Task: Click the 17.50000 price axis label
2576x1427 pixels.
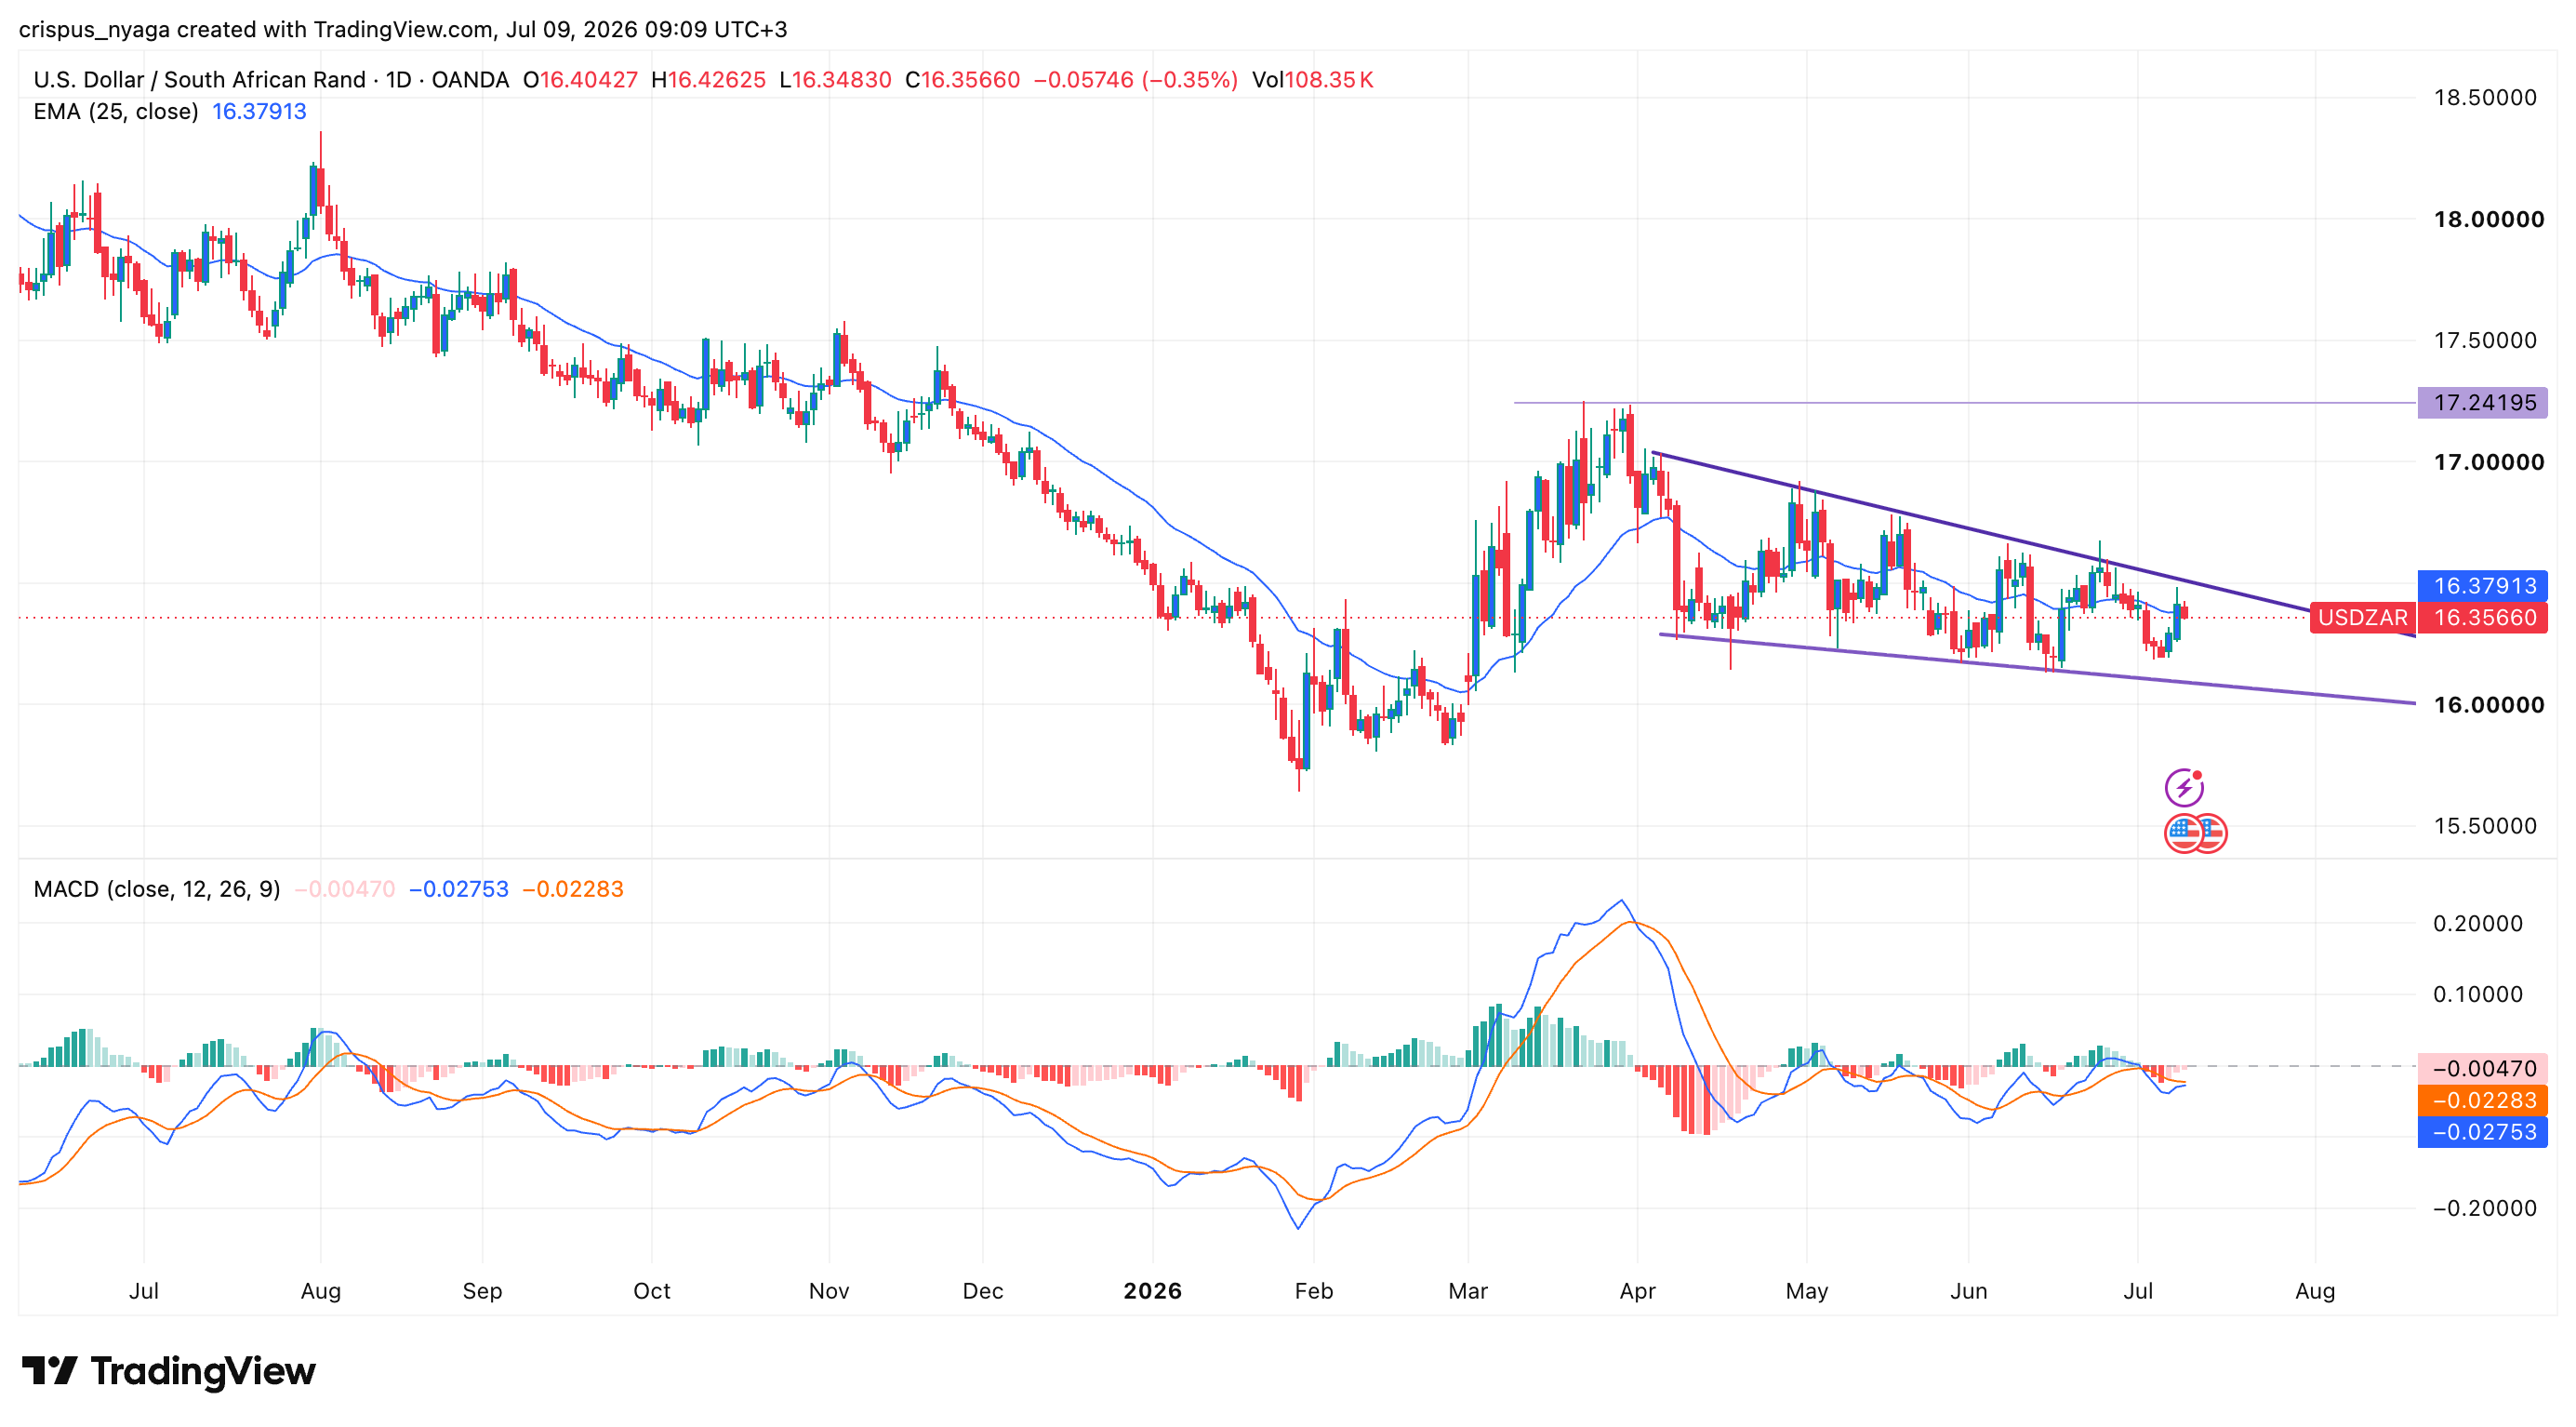Action: click(2486, 341)
